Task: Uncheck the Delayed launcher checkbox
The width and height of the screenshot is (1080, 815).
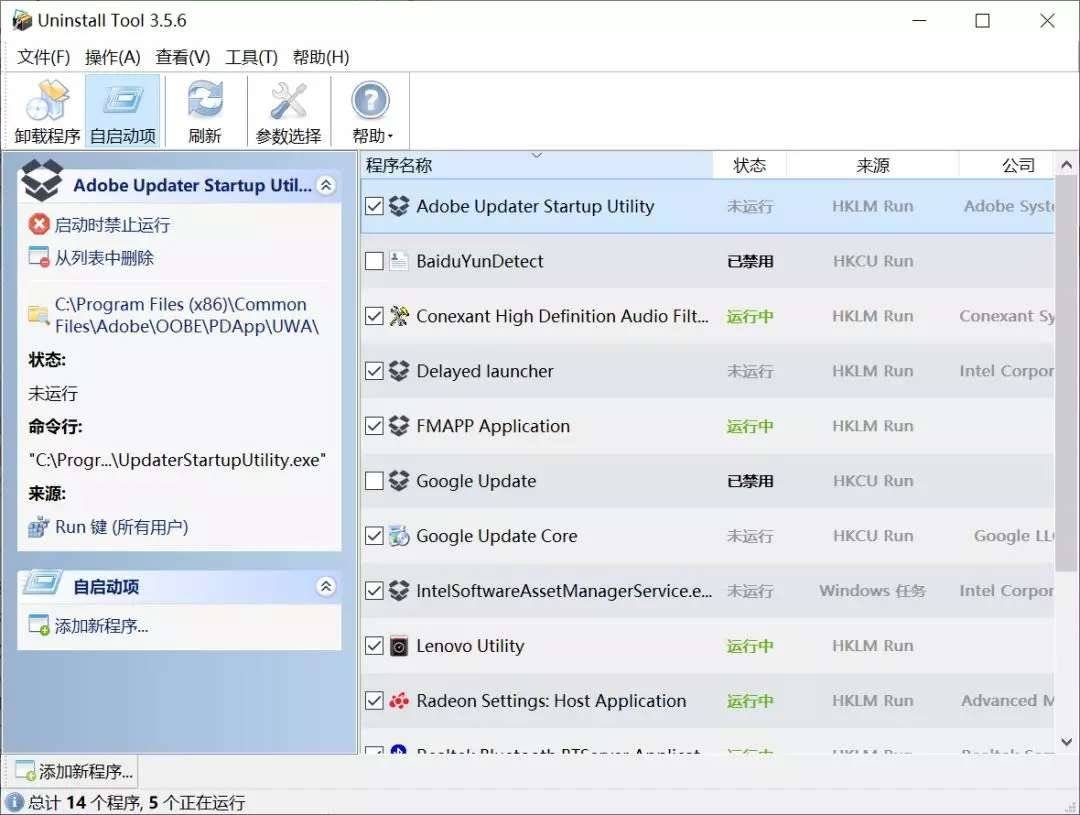Action: [374, 371]
